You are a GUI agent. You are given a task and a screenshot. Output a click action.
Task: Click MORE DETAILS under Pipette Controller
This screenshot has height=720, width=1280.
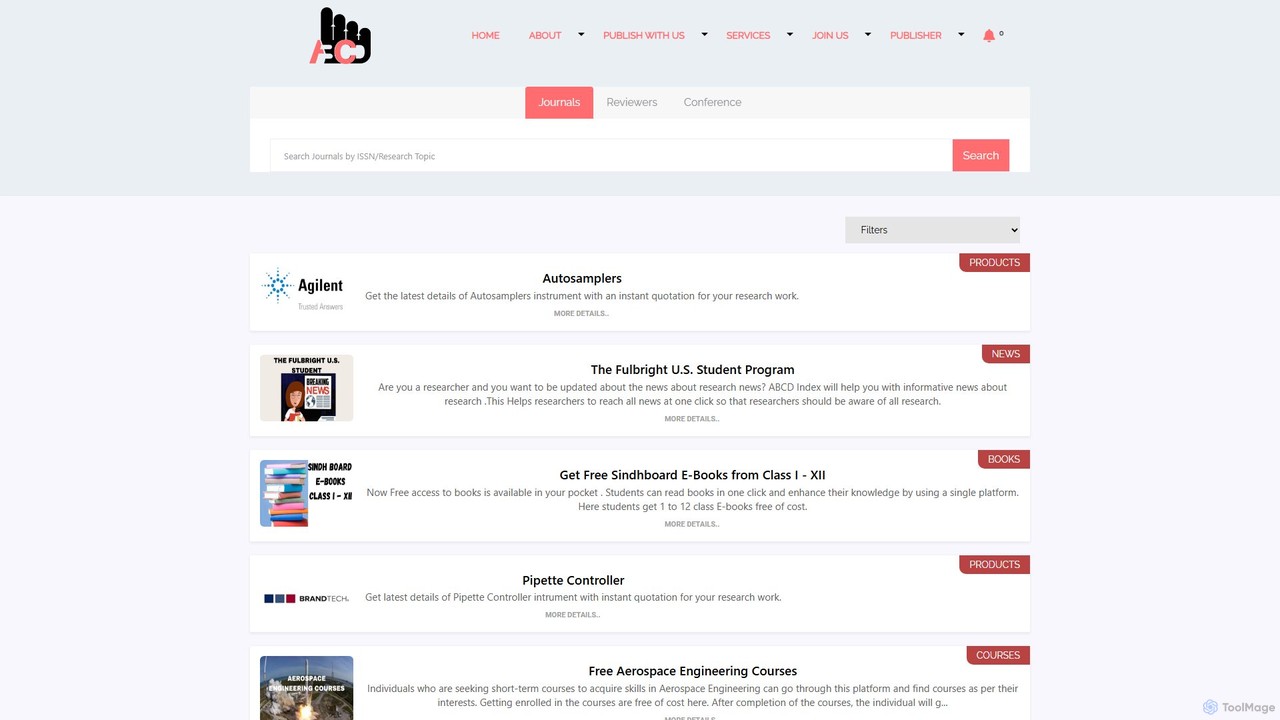pyautogui.click(x=572, y=615)
